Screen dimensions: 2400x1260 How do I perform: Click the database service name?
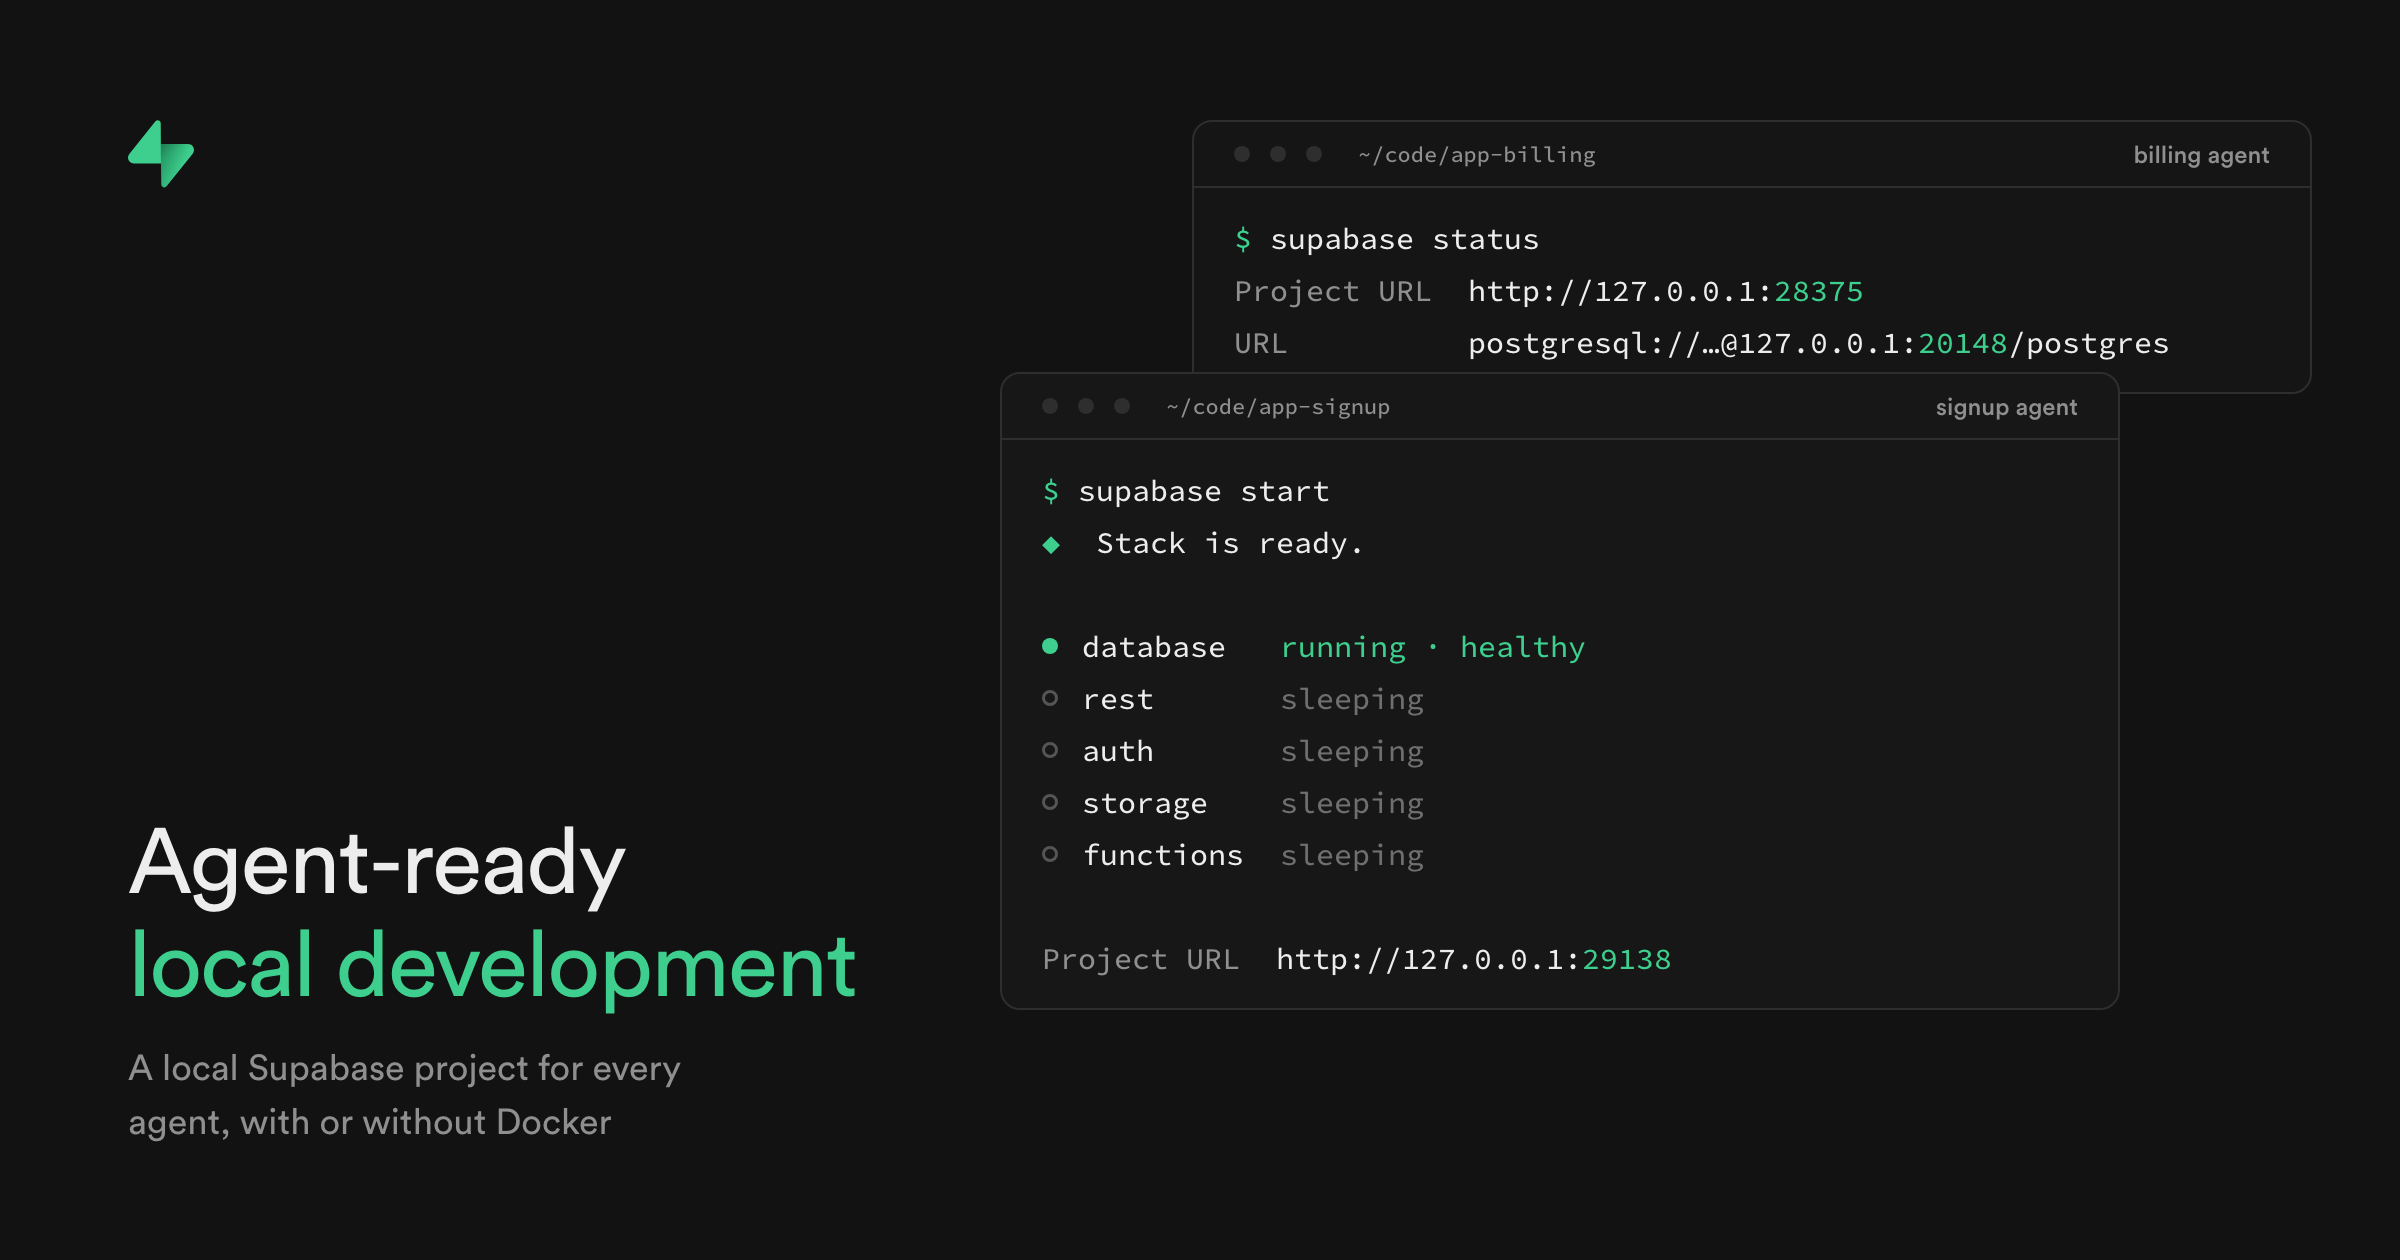(1154, 648)
